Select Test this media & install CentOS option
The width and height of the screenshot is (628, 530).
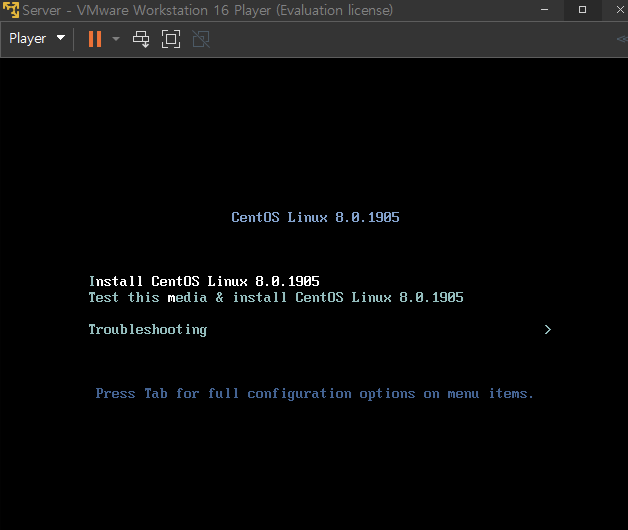tap(276, 297)
